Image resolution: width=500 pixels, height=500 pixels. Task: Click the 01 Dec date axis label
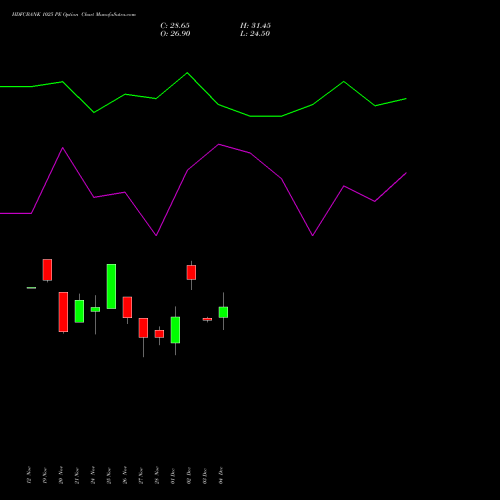coord(173,475)
